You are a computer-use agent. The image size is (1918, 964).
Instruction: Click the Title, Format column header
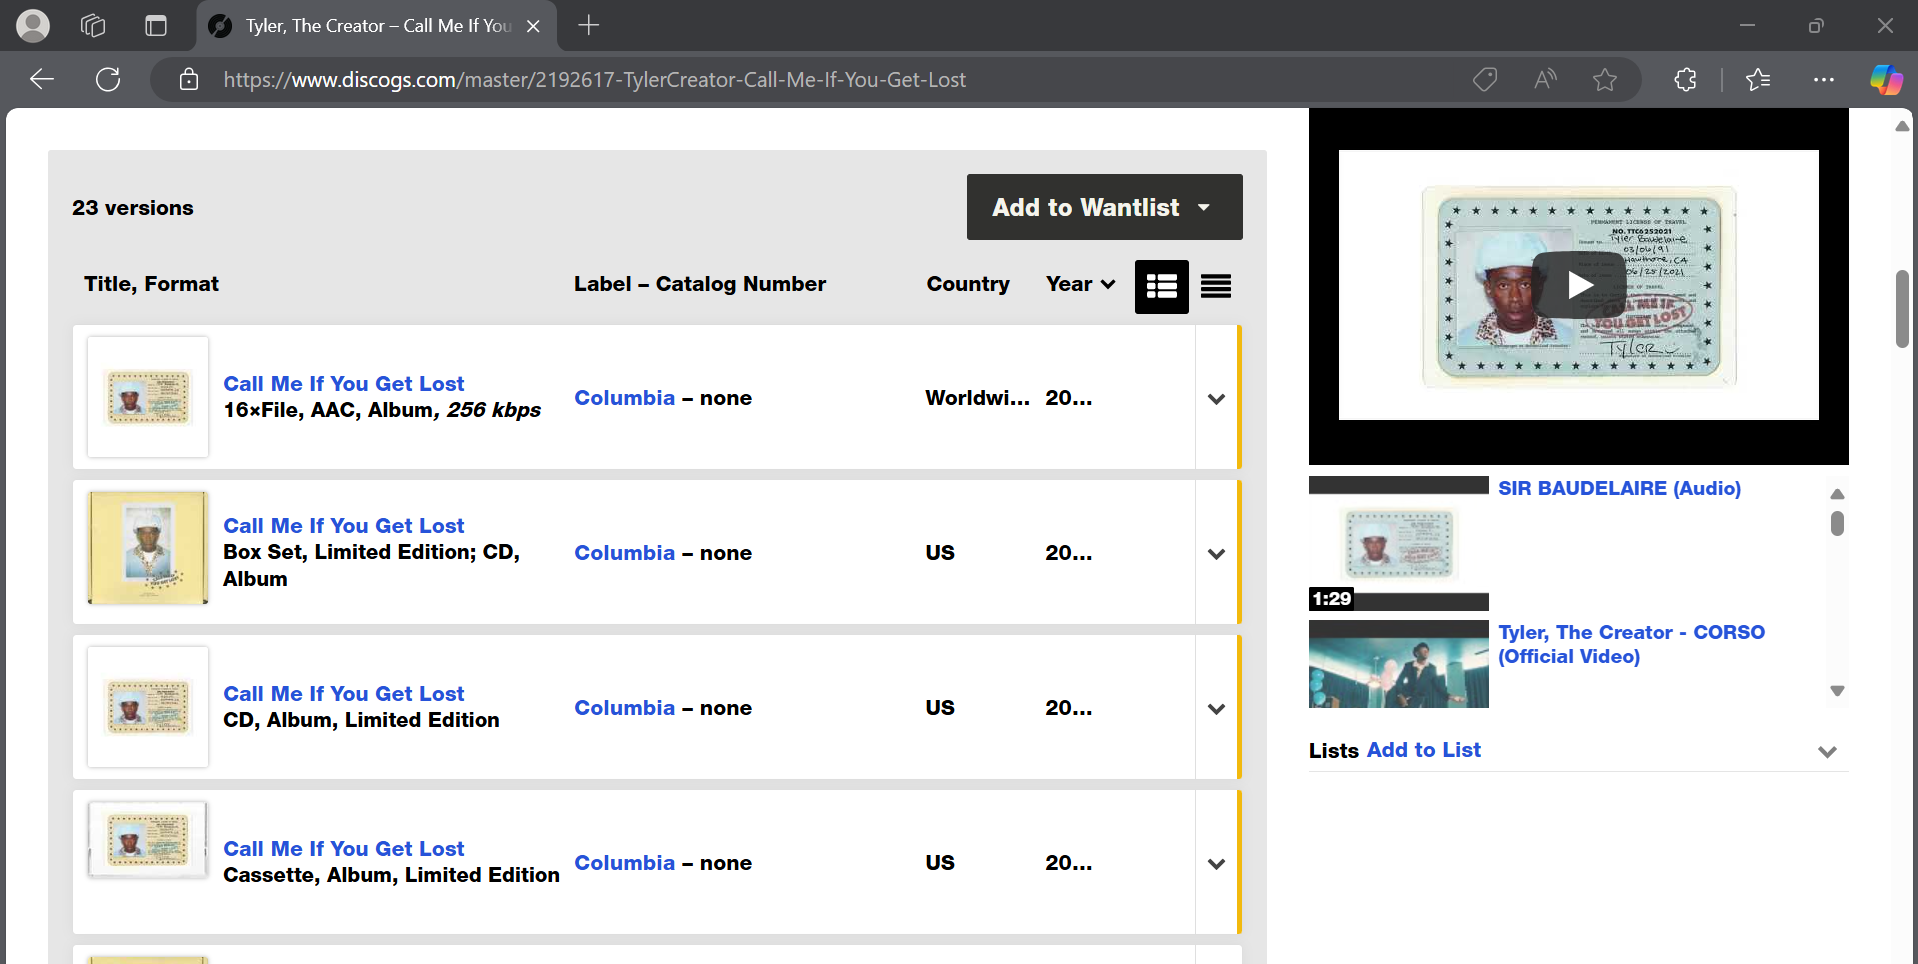click(x=151, y=284)
